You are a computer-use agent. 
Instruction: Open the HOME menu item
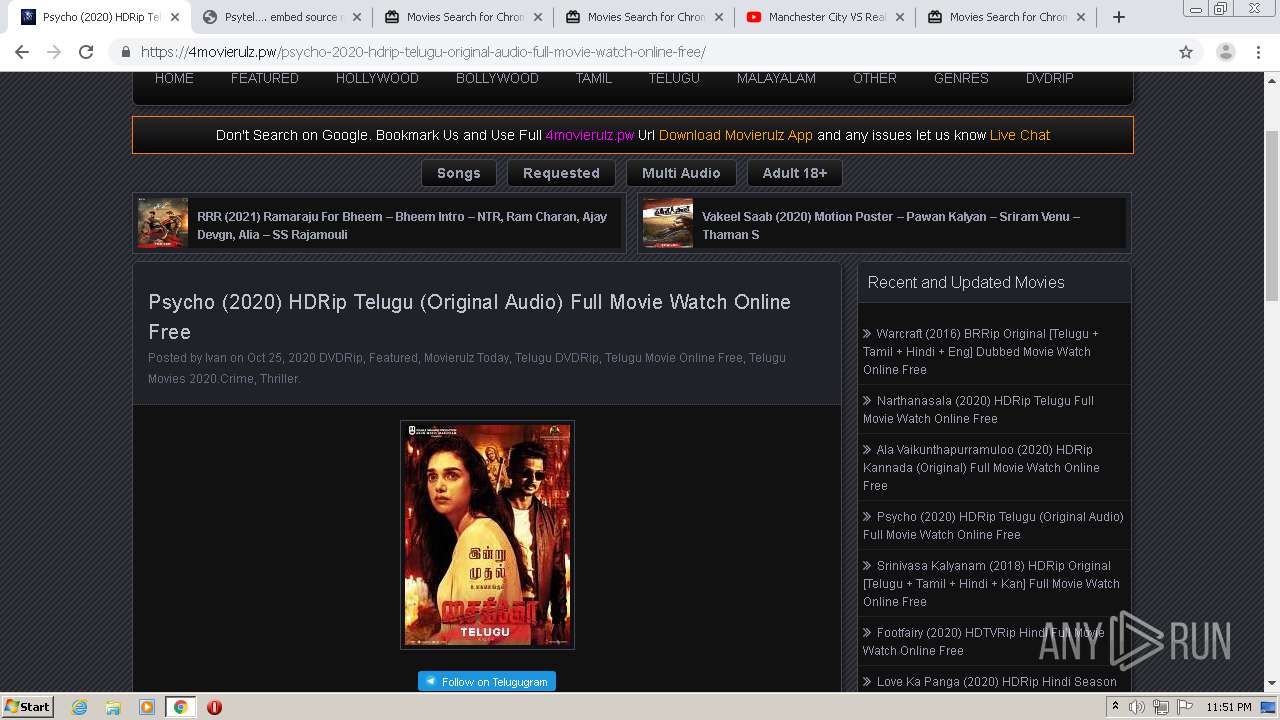[174, 78]
